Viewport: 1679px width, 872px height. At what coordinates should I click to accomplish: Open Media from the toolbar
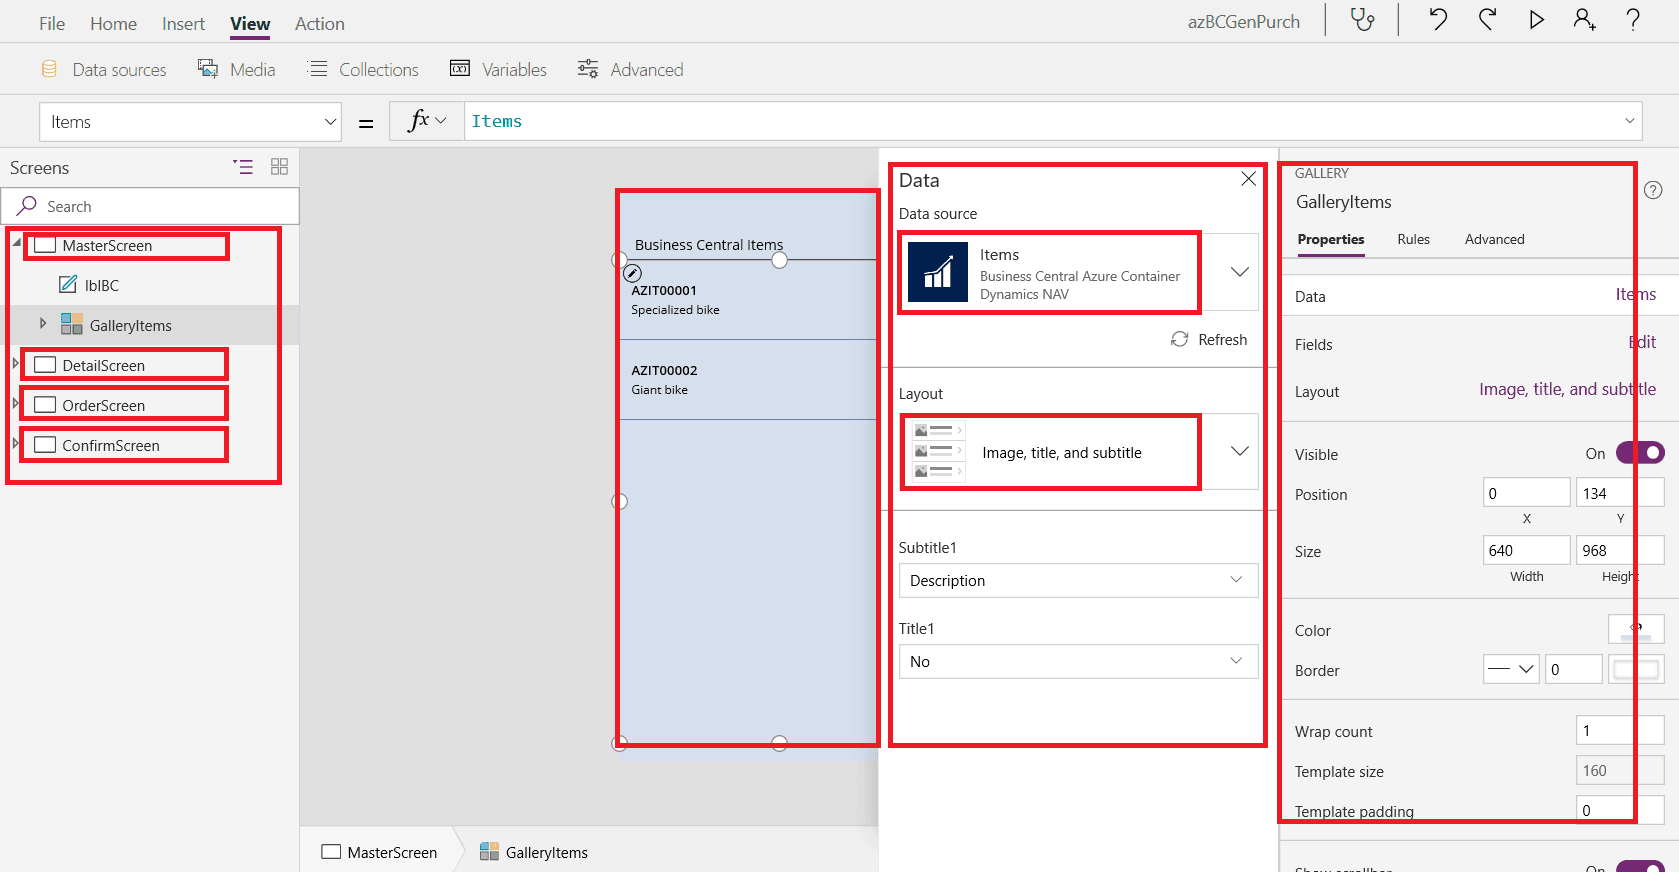coord(237,69)
